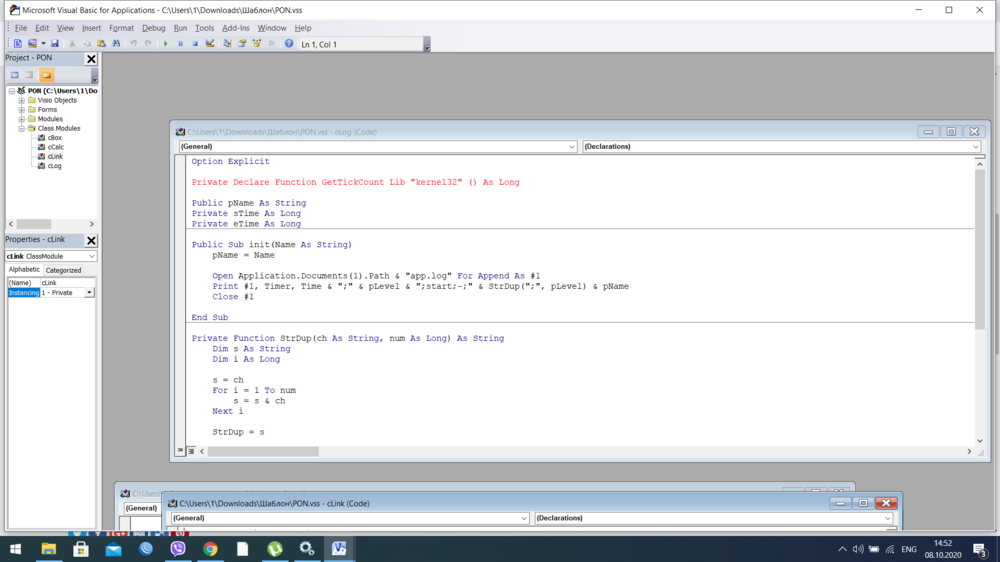This screenshot has height=562, width=1000.
Task: Select the cLog class module
Action: tap(54, 166)
